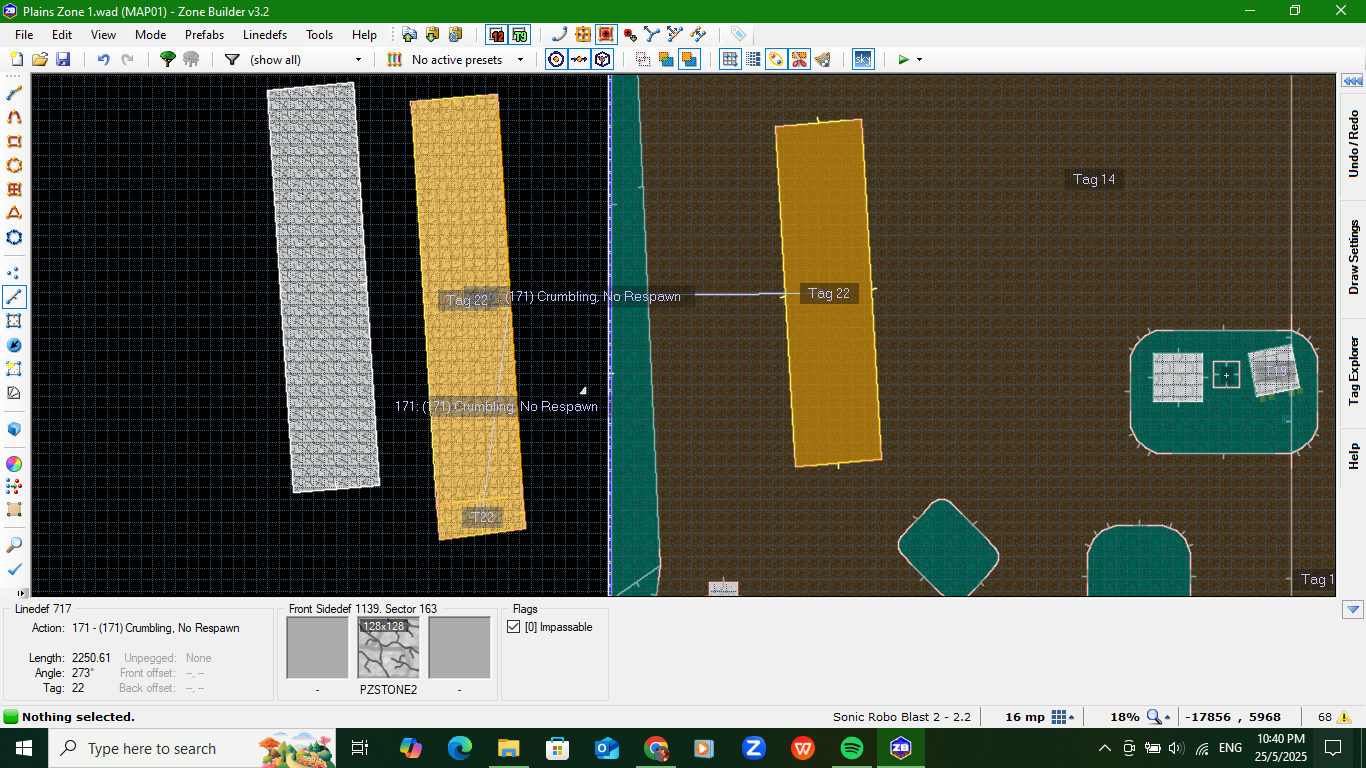Undo the last action via toolbar

click(x=103, y=60)
